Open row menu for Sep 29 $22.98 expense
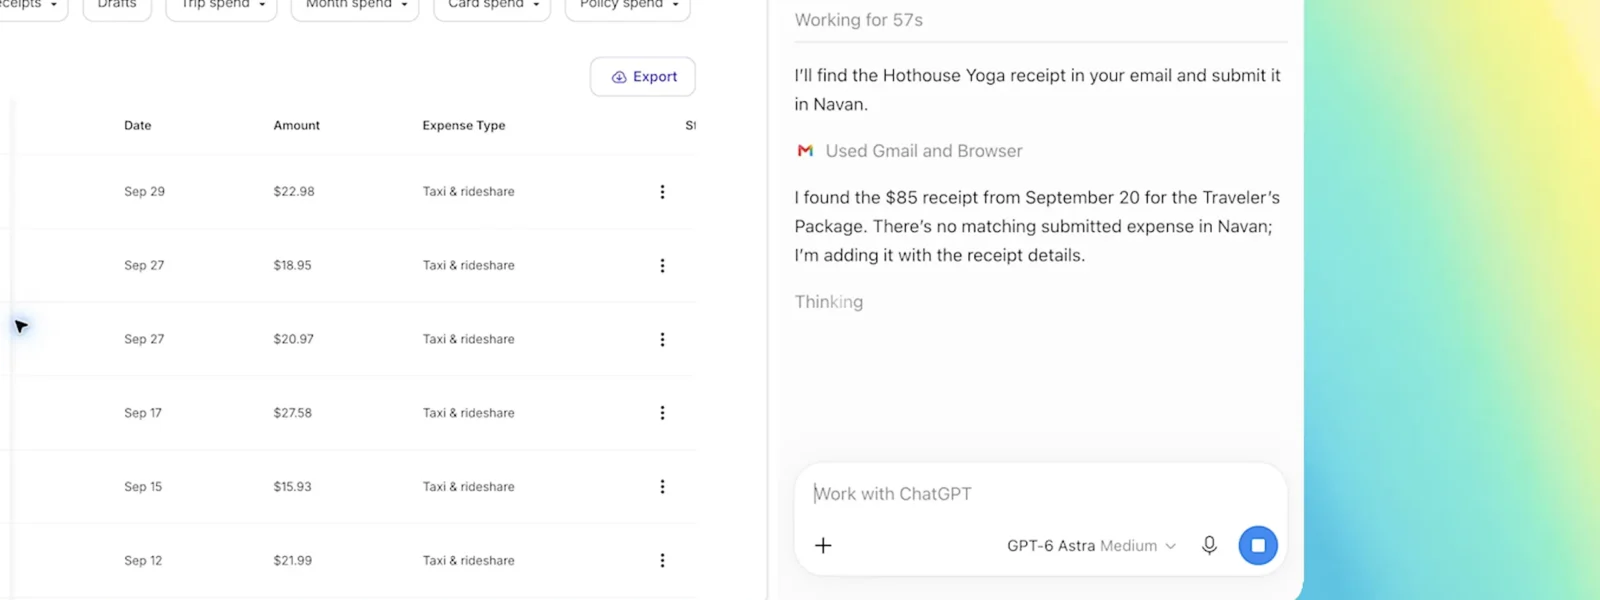Image resolution: width=1600 pixels, height=600 pixels. (662, 192)
